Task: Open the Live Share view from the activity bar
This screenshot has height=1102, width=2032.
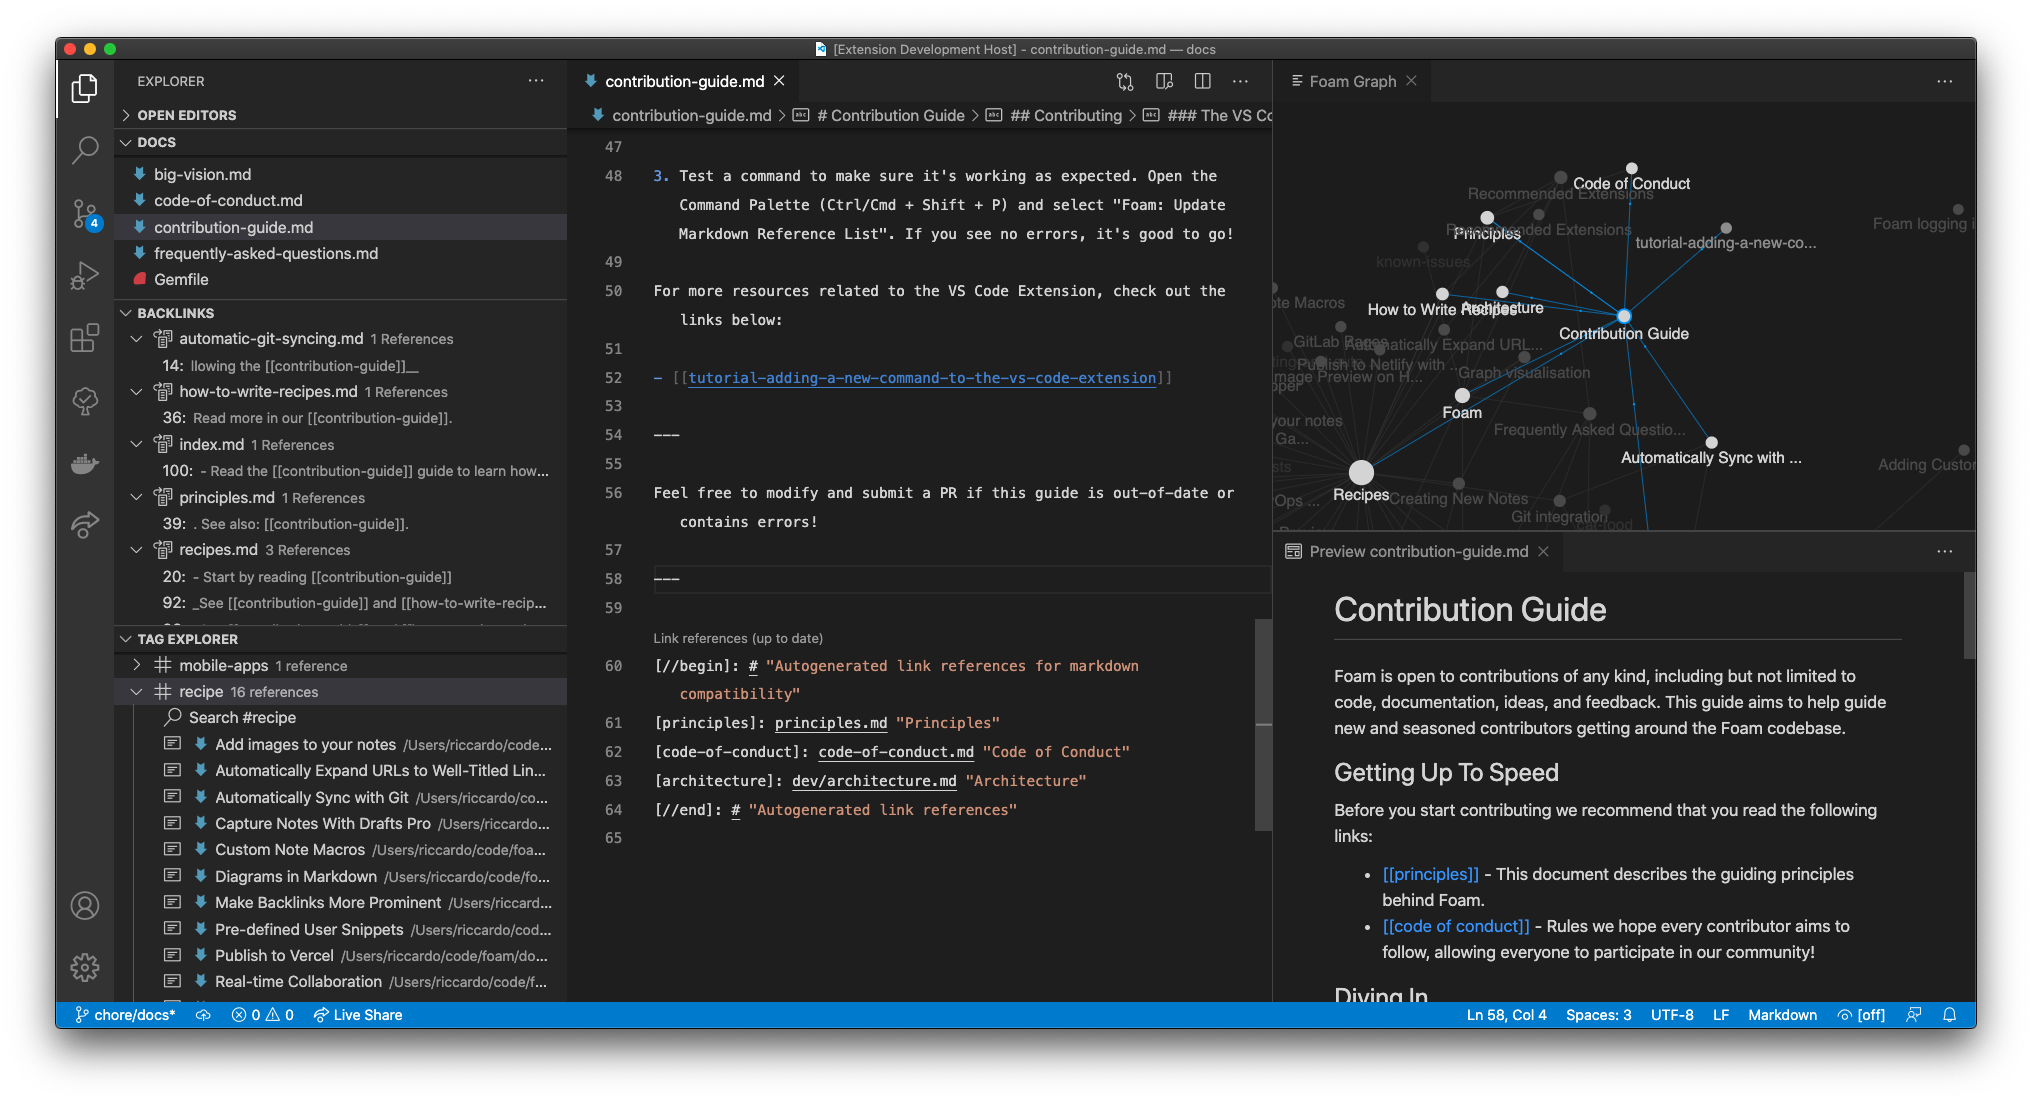Action: coord(84,525)
